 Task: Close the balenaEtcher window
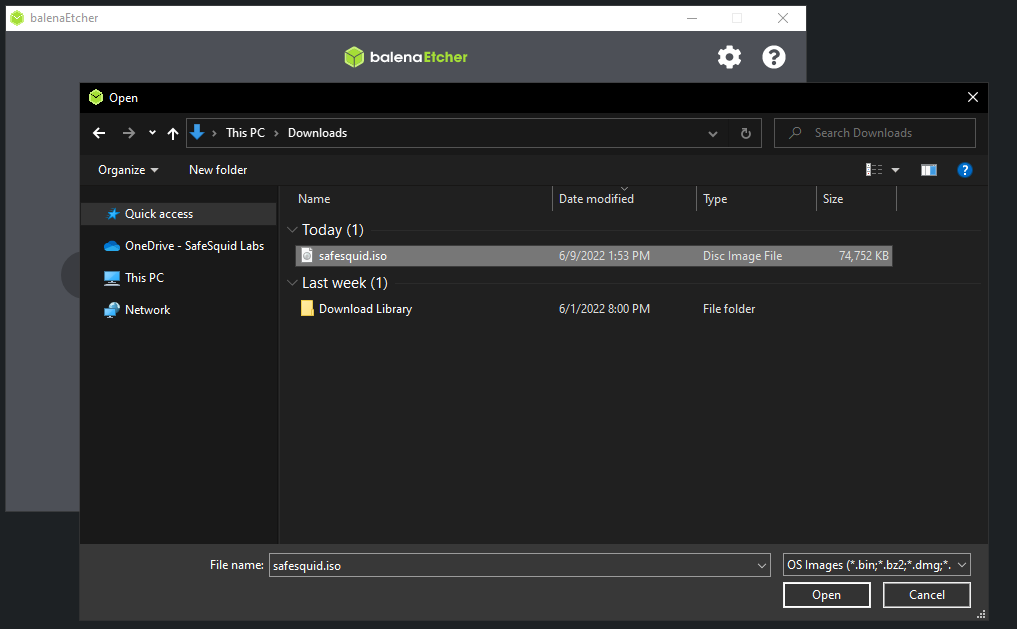[783, 18]
